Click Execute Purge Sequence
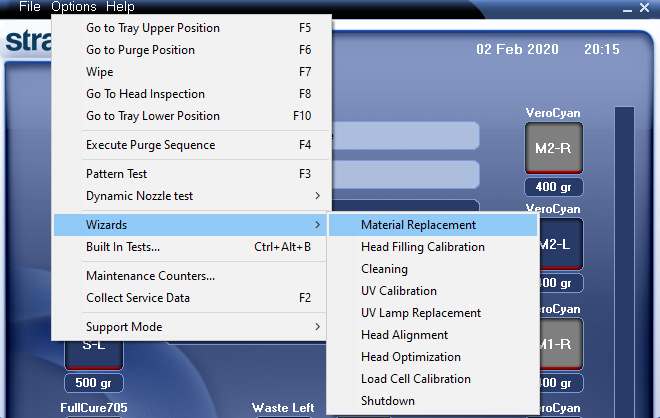This screenshot has height=418, width=660. click(150, 145)
